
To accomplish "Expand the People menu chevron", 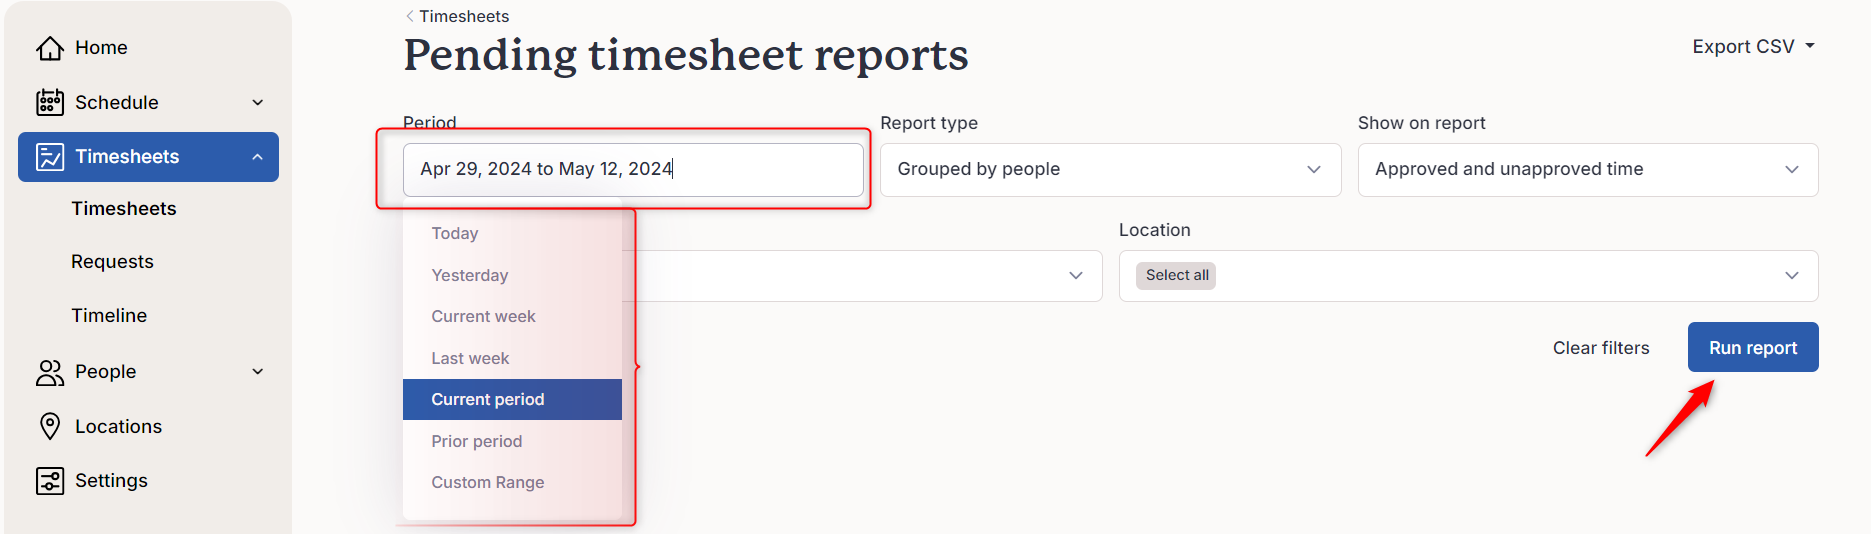I will pyautogui.click(x=258, y=372).
